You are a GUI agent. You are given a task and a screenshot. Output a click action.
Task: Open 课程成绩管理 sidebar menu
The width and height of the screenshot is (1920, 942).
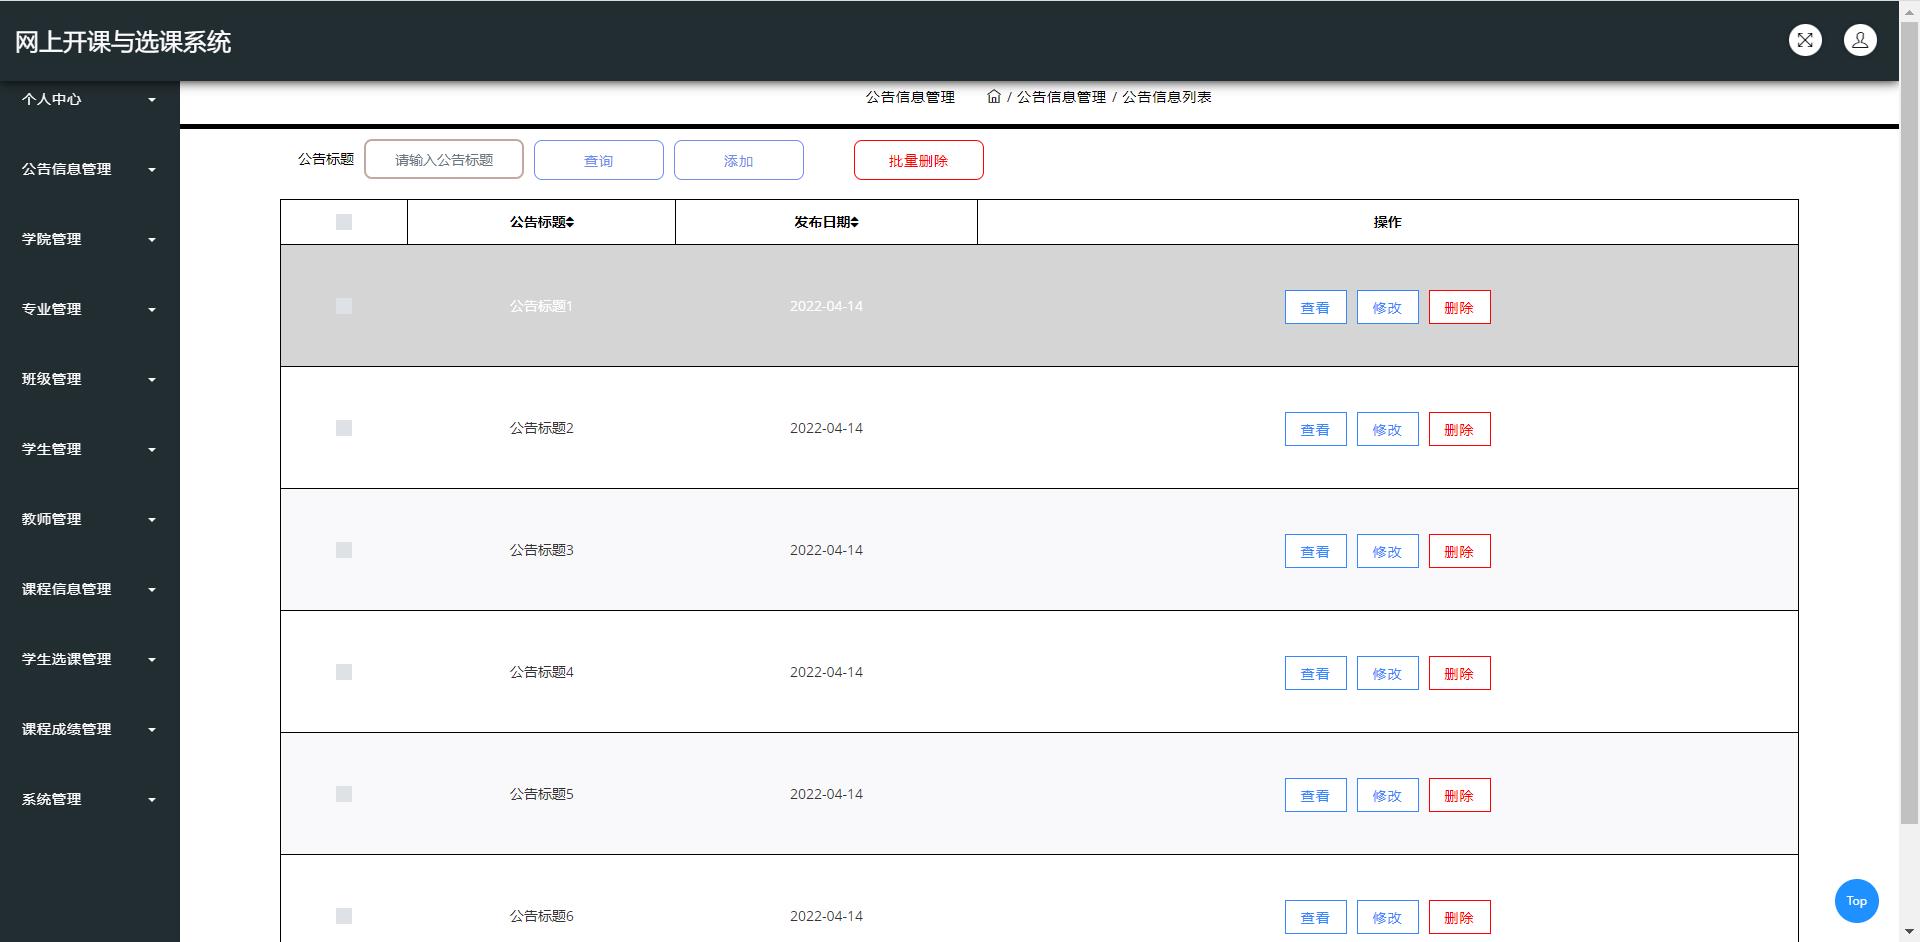coord(90,729)
